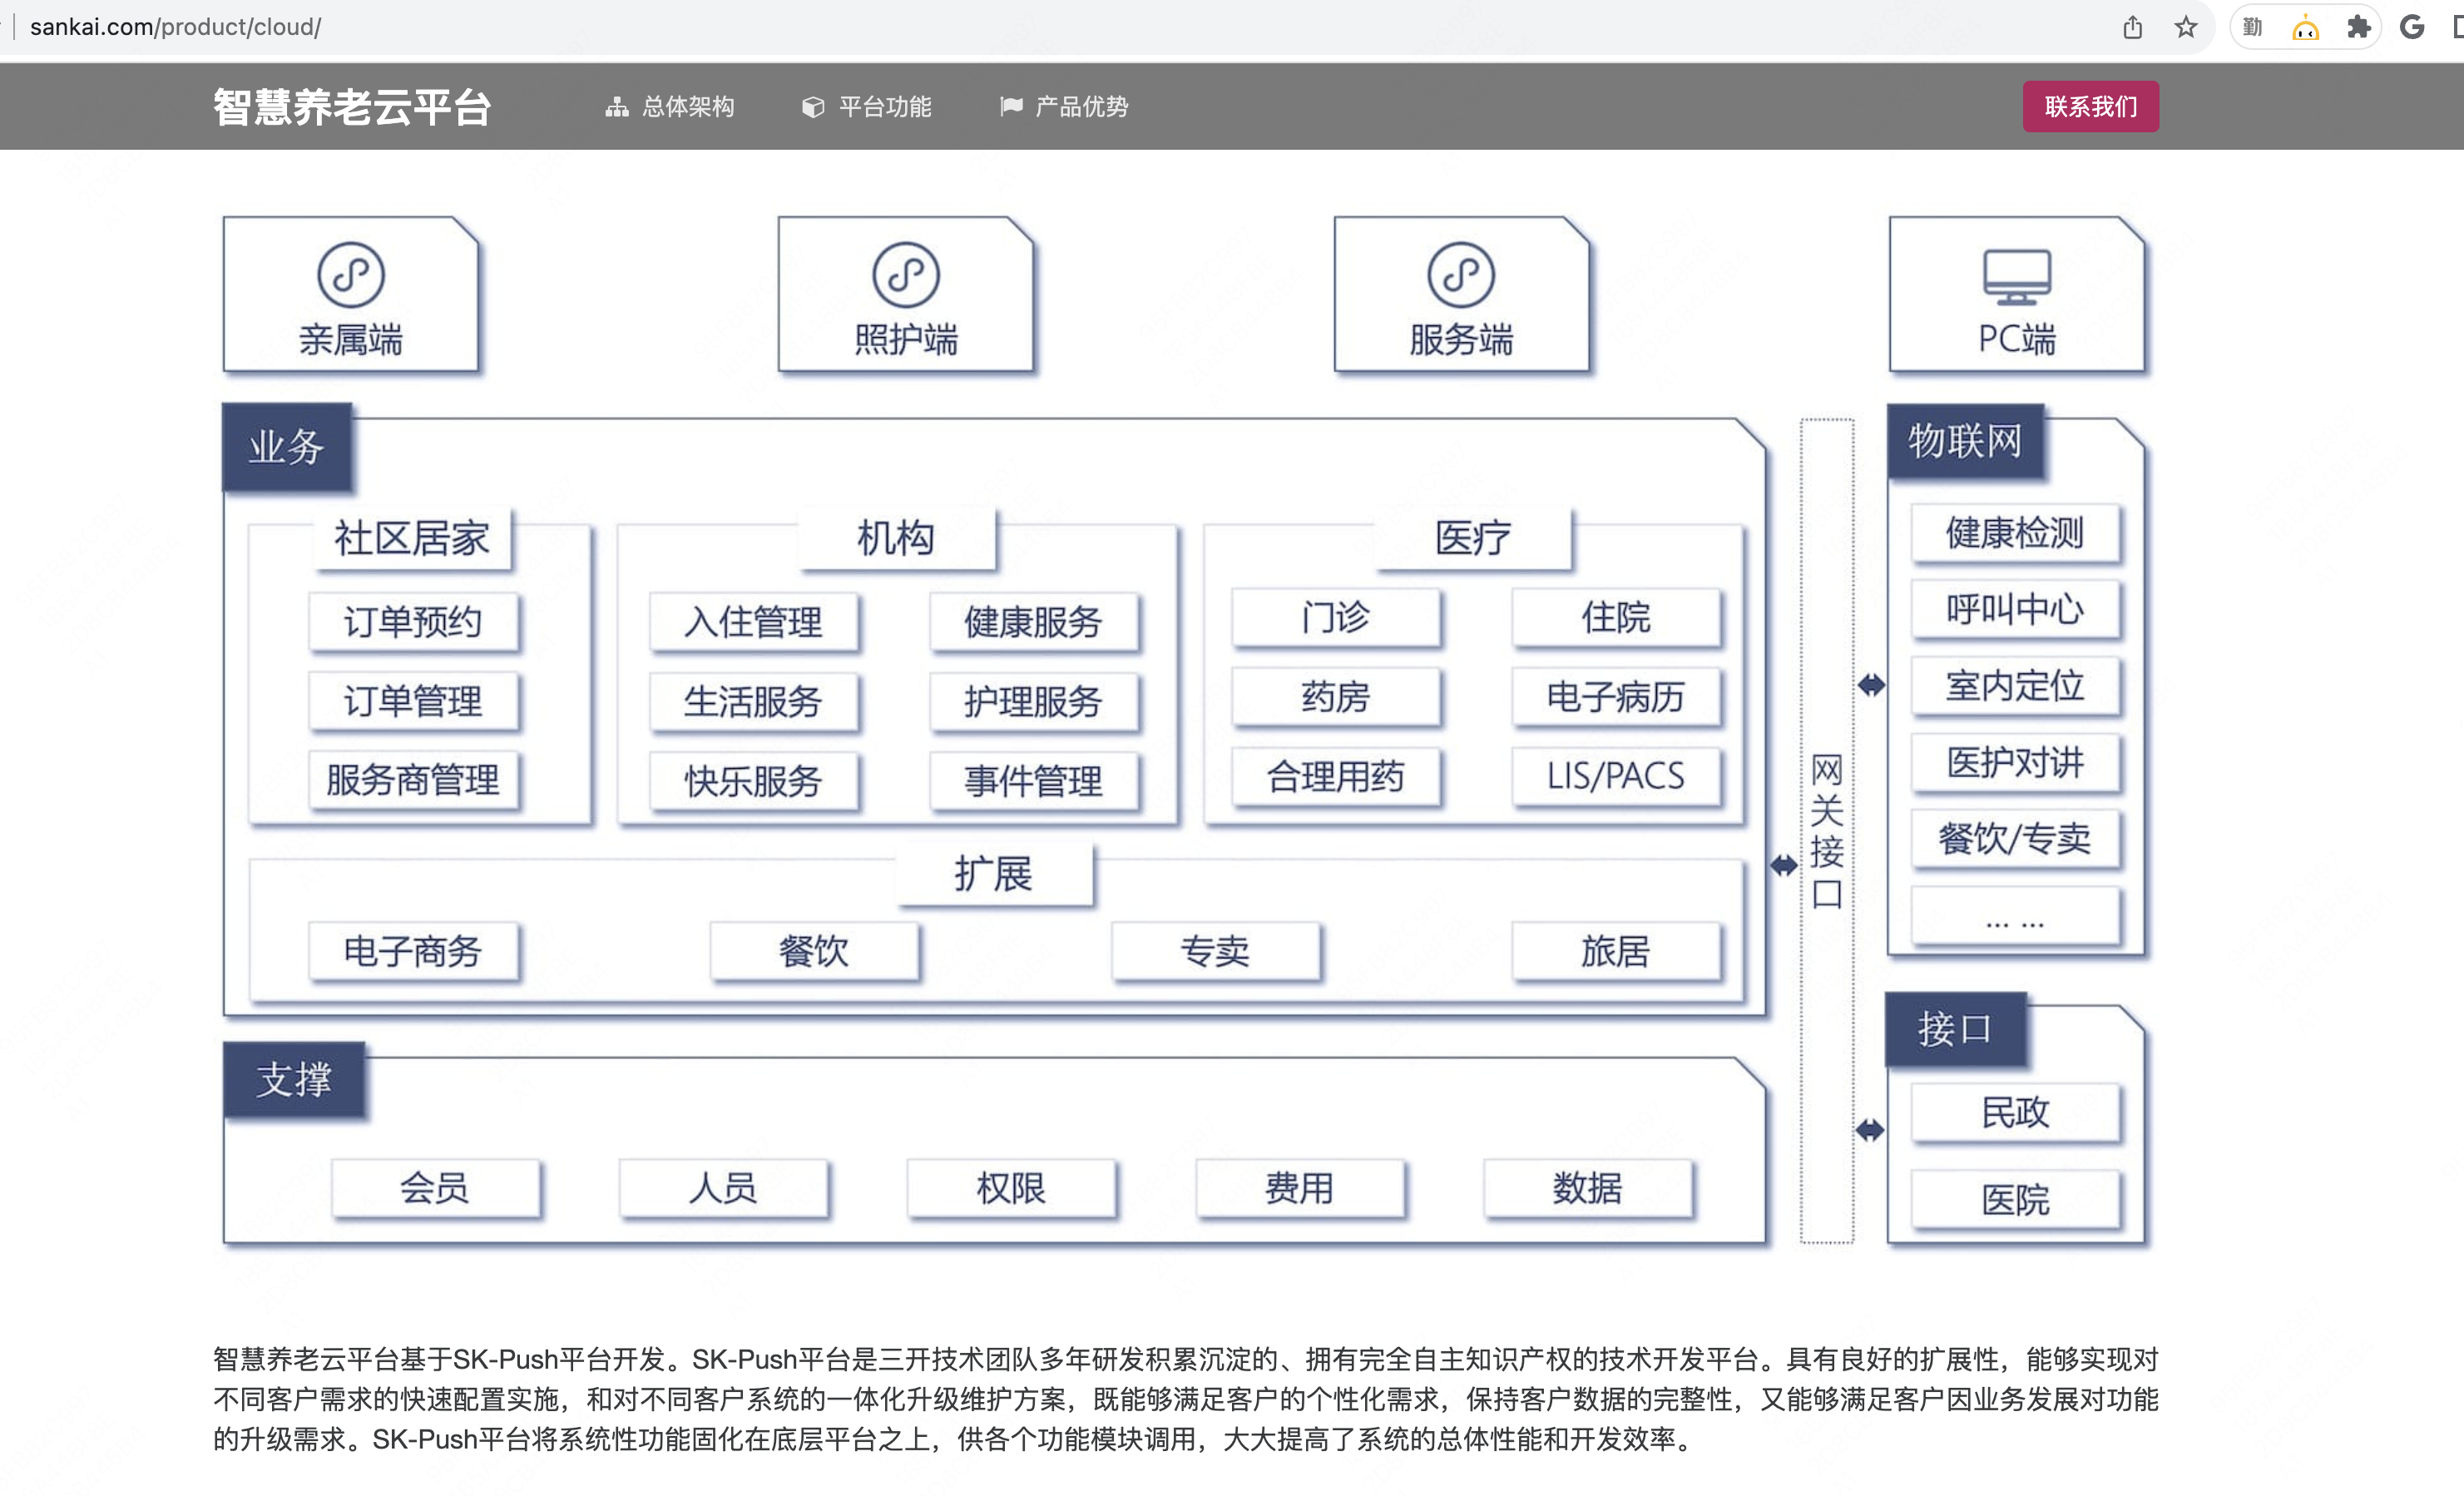Image resolution: width=2464 pixels, height=1496 pixels.
Task: Click the 亲属端 label
Action: 350,340
